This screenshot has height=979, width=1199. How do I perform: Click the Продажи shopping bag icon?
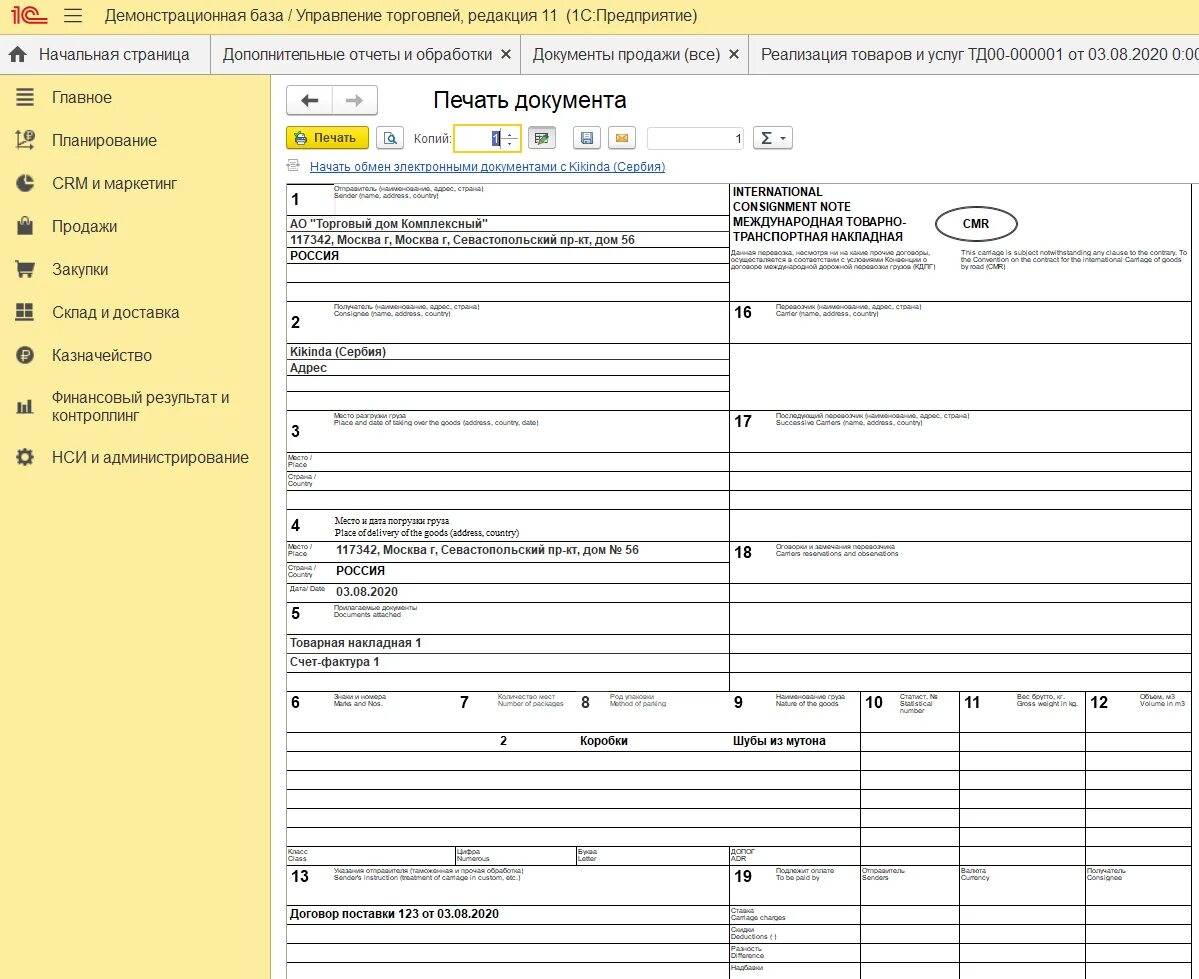[x=24, y=226]
